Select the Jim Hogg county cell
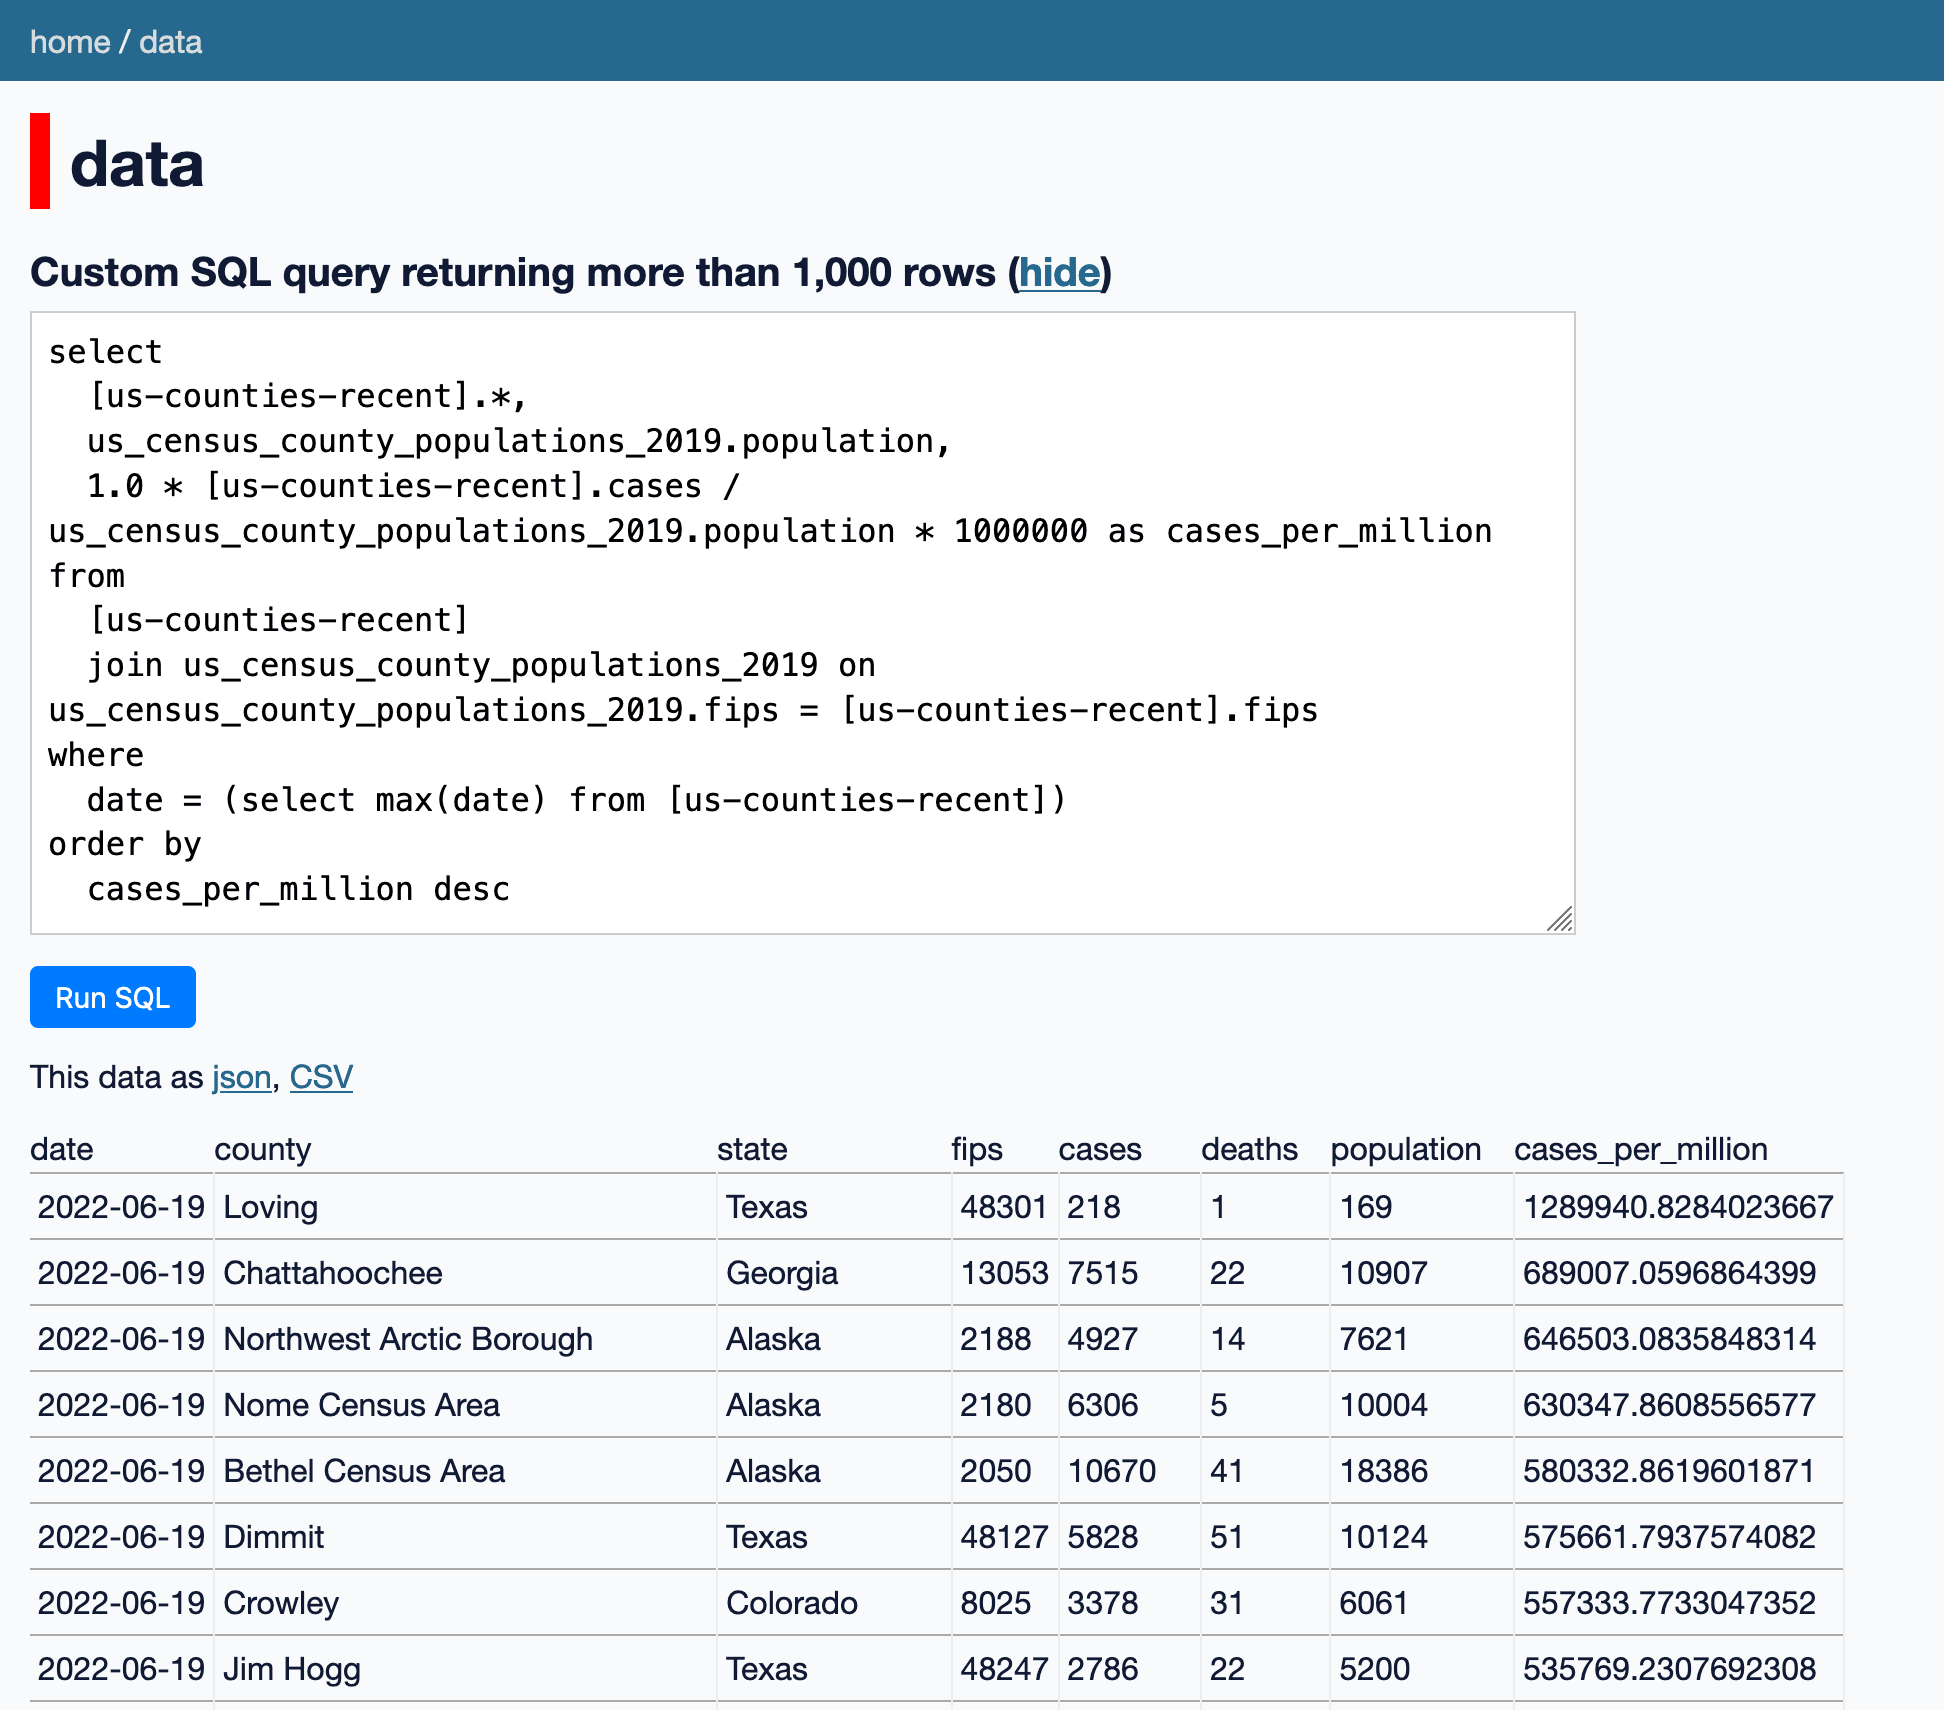Screen dimensions: 1944x1710 click(x=465, y=1669)
